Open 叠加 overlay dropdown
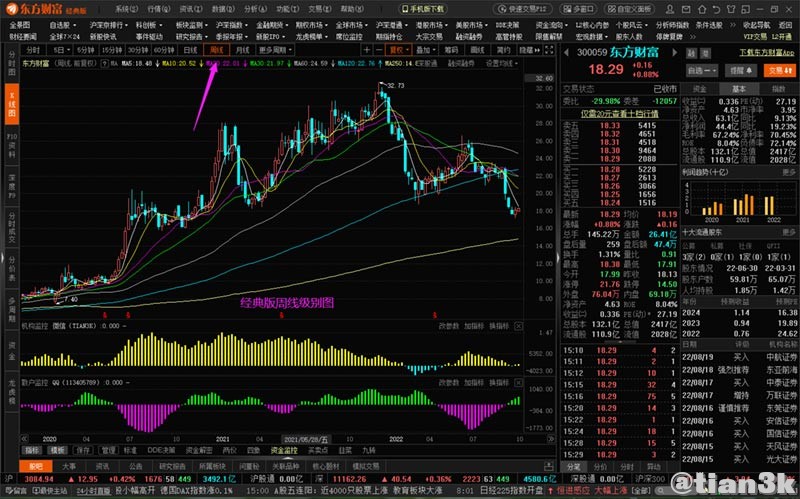 426,49
